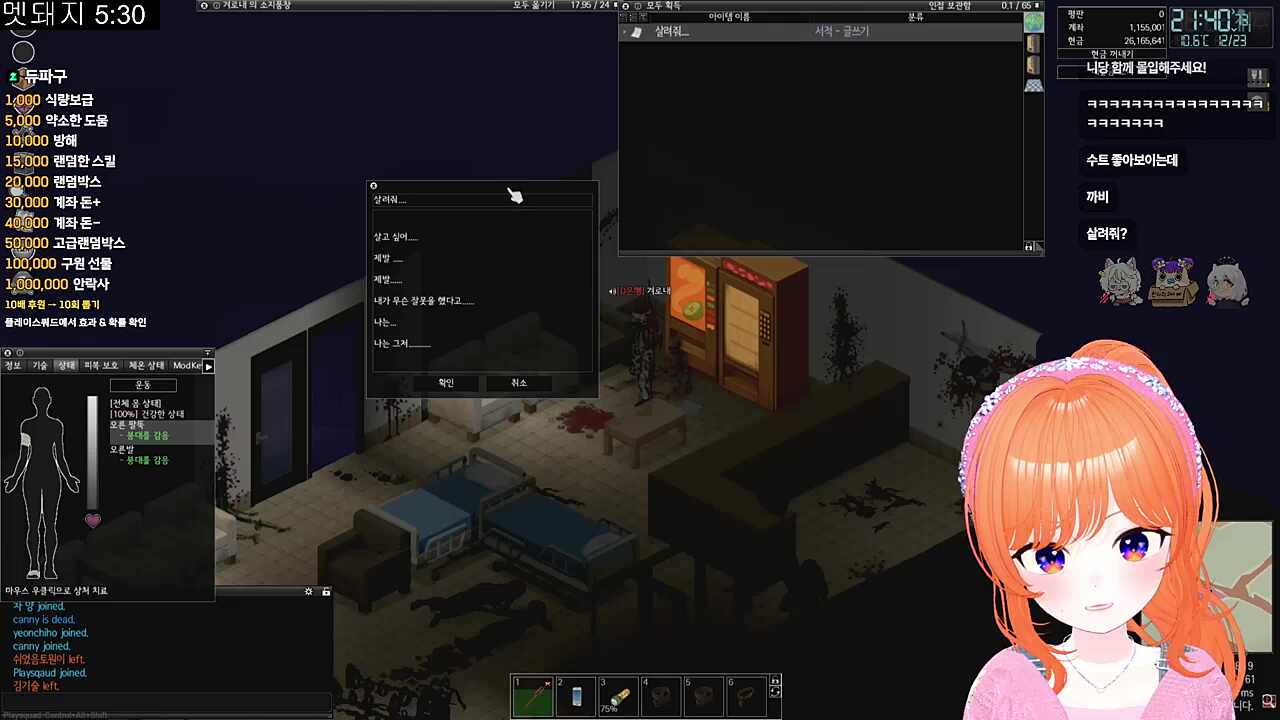Switch to the 체온 상태 tab
Viewport: 1280px width, 720px height.
coord(146,366)
